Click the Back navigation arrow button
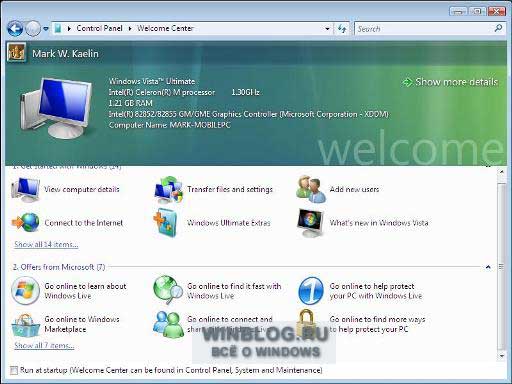This screenshot has width=512, height=384. pyautogui.click(x=15, y=29)
